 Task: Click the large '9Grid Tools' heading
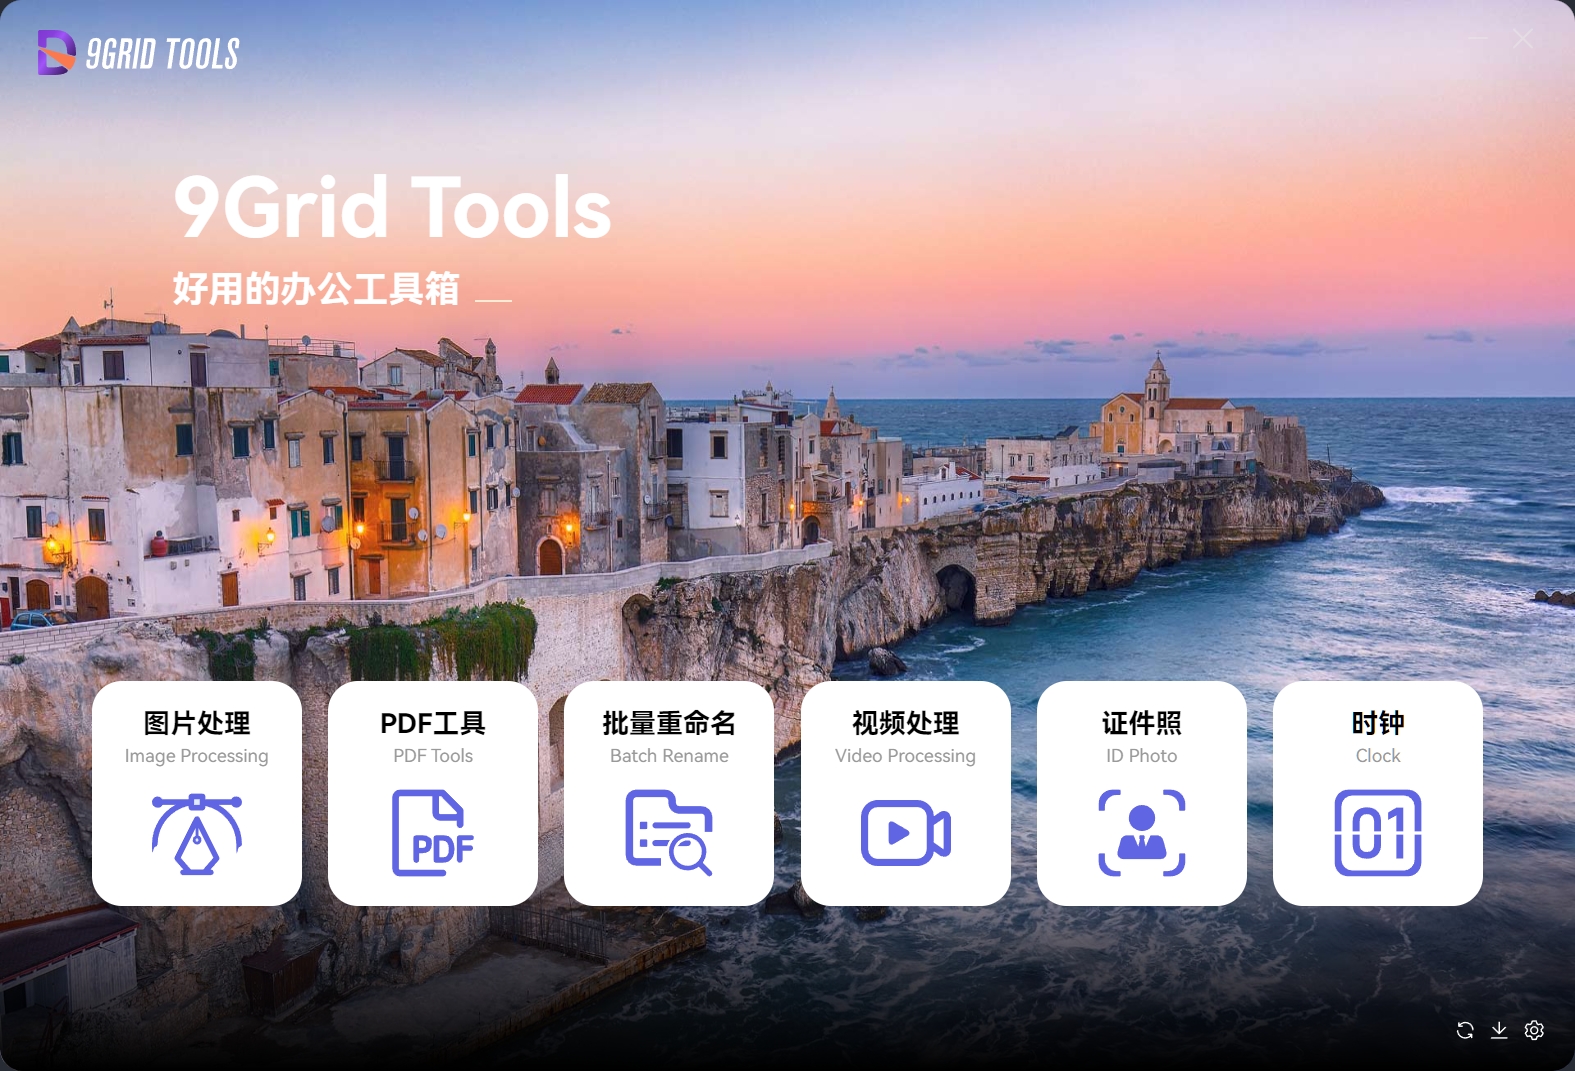tap(392, 208)
